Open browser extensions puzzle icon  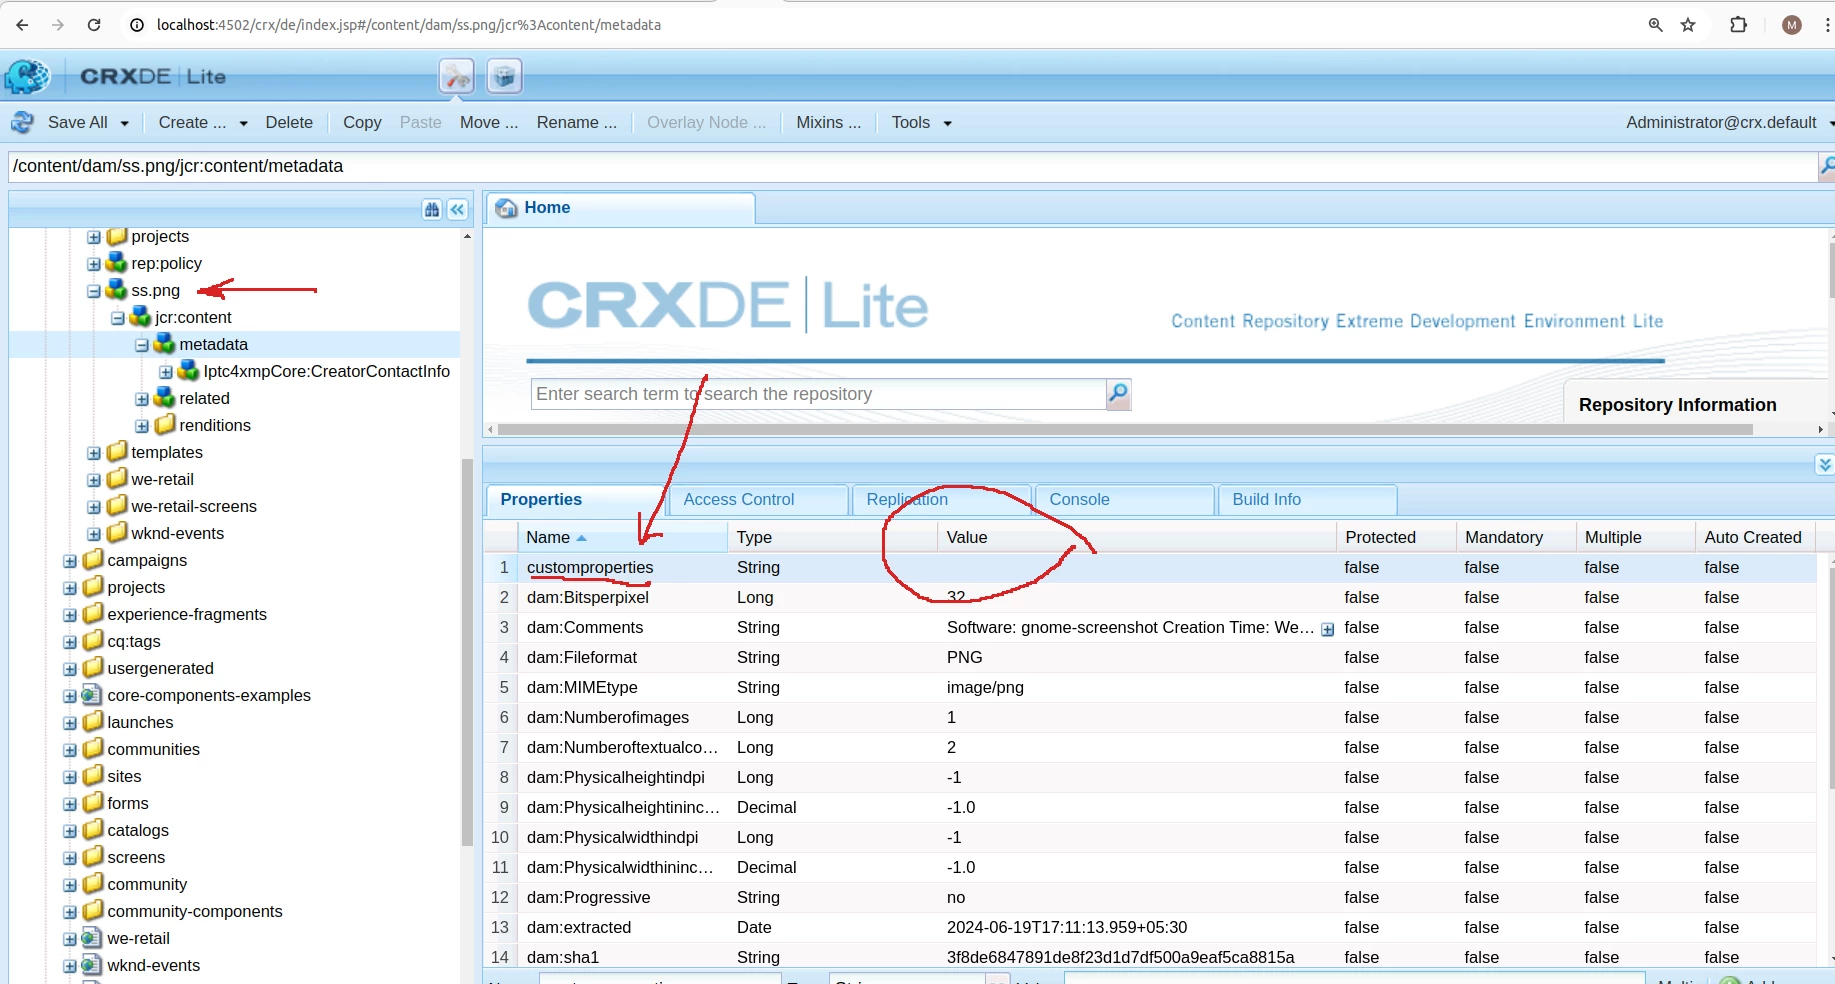point(1739,25)
